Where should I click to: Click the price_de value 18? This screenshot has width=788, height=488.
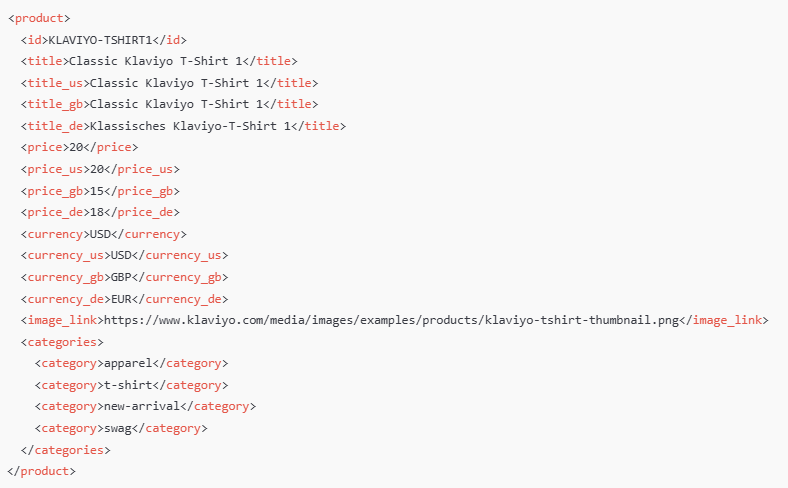coord(97,212)
